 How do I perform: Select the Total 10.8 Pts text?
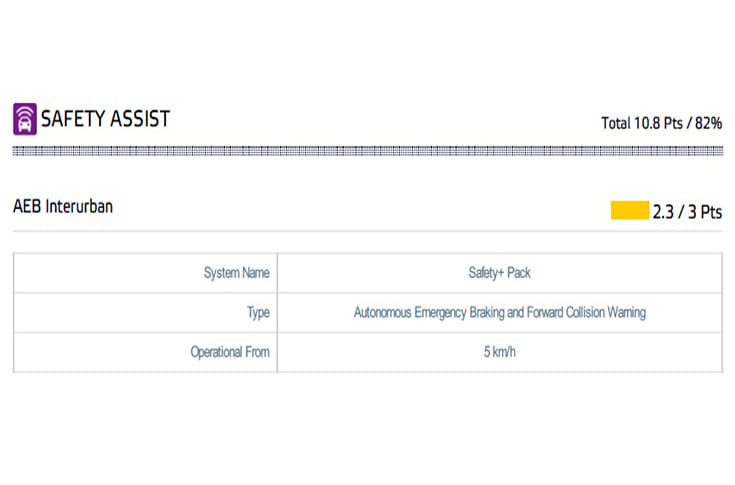[642, 123]
